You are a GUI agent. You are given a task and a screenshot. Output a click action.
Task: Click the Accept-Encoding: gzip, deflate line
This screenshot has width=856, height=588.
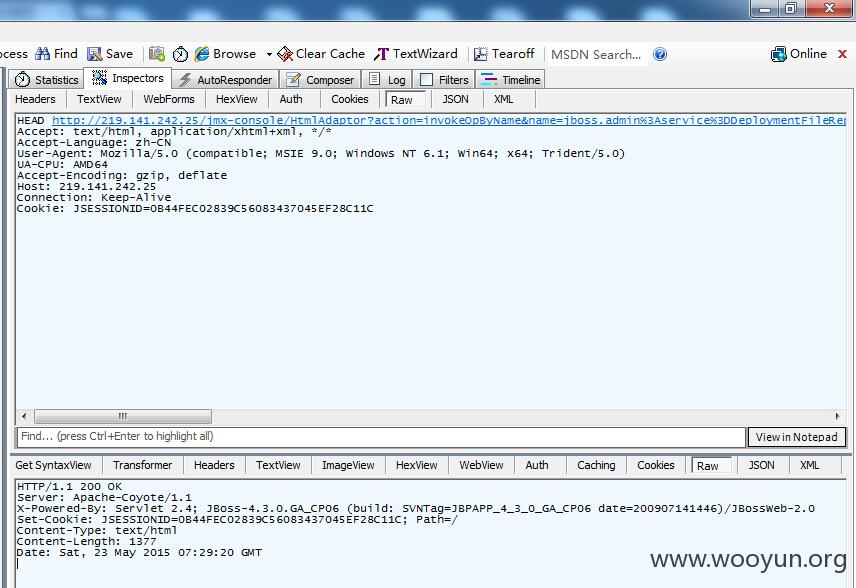coord(122,175)
